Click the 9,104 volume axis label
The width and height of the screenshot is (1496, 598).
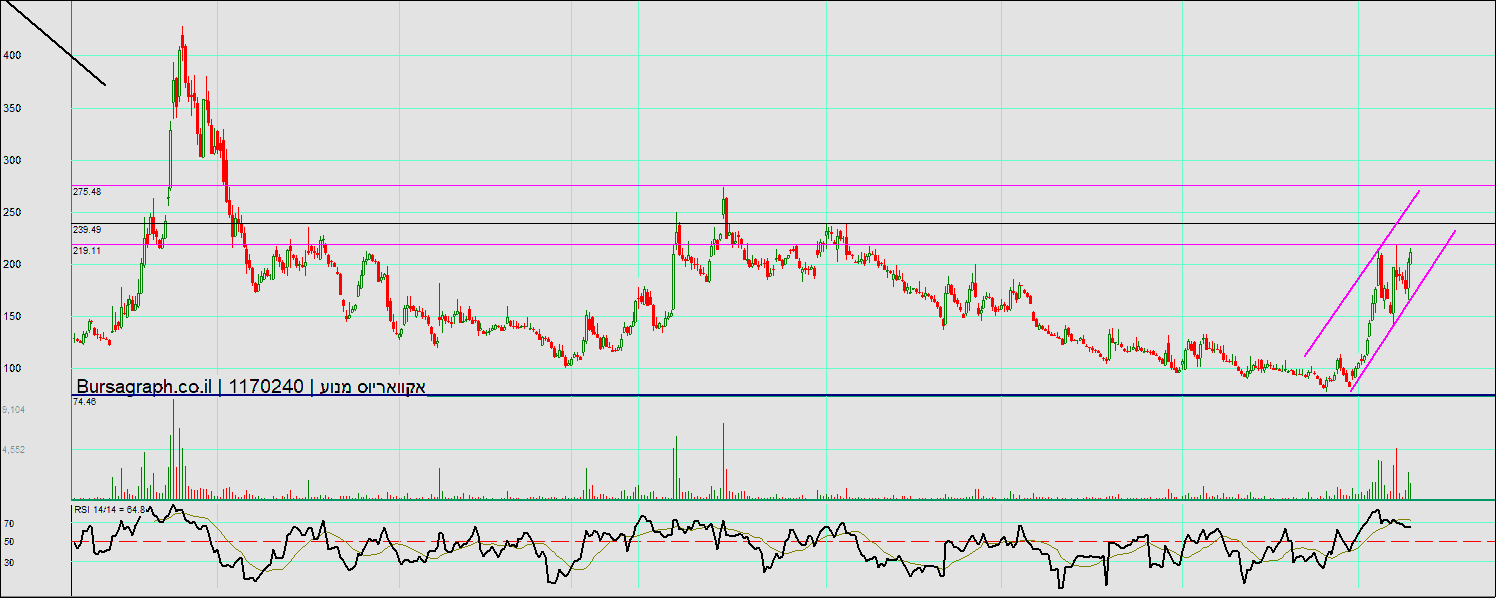point(14,410)
